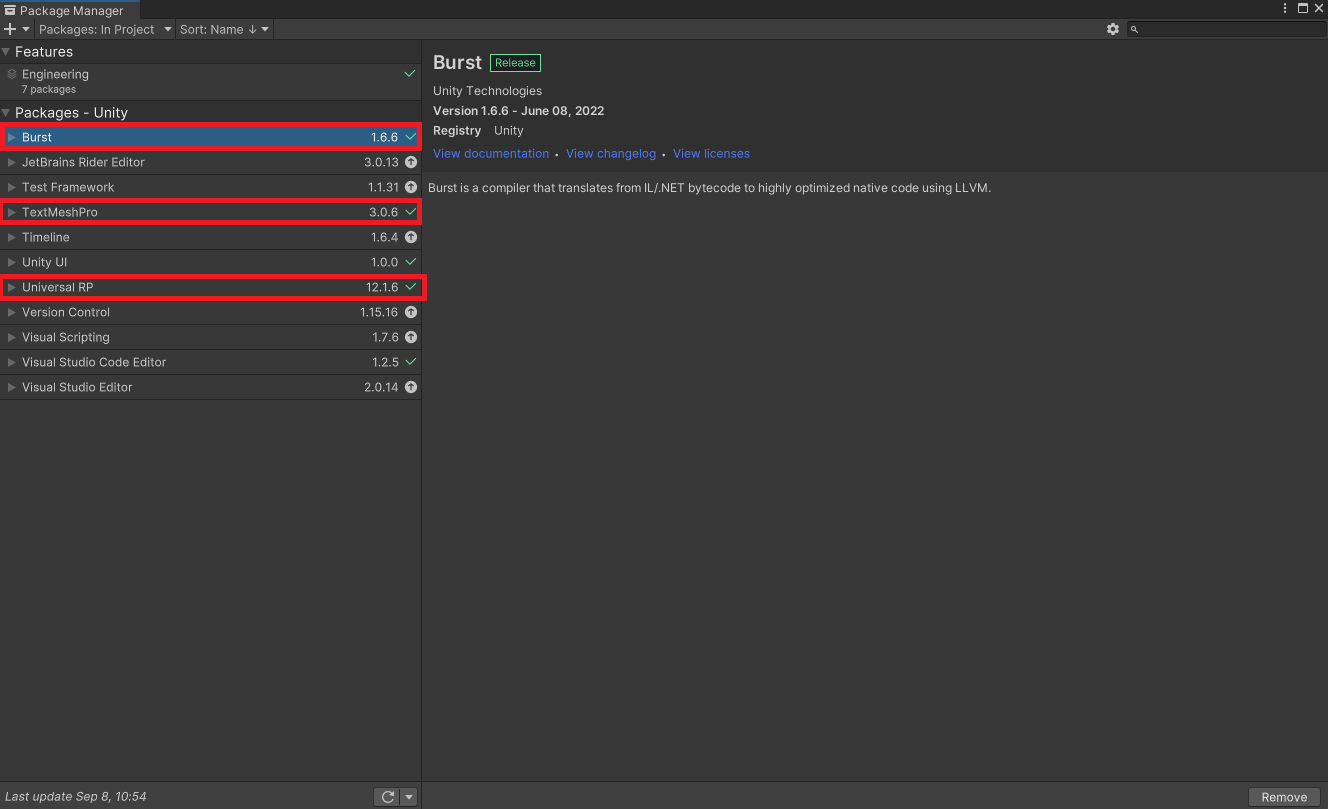The image size is (1328, 809).
Task: Expand the Version Control arrow
Action: pos(12,312)
